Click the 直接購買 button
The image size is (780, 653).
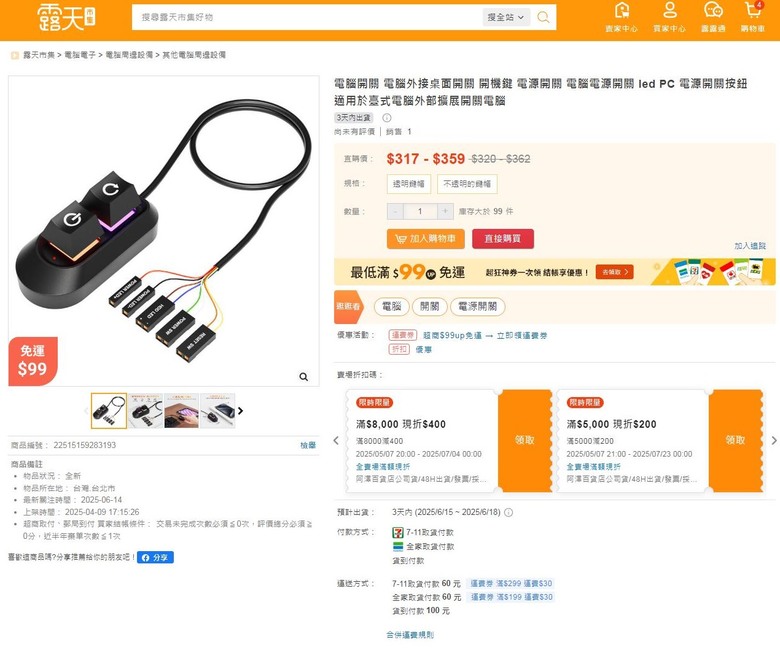(503, 239)
